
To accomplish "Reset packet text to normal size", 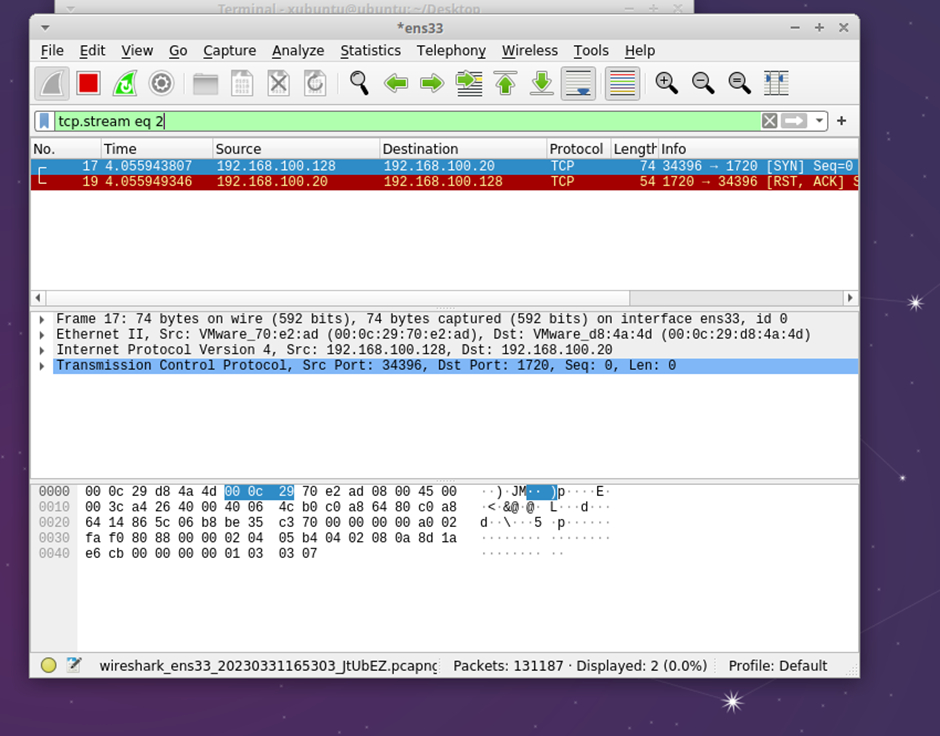I will [x=739, y=83].
